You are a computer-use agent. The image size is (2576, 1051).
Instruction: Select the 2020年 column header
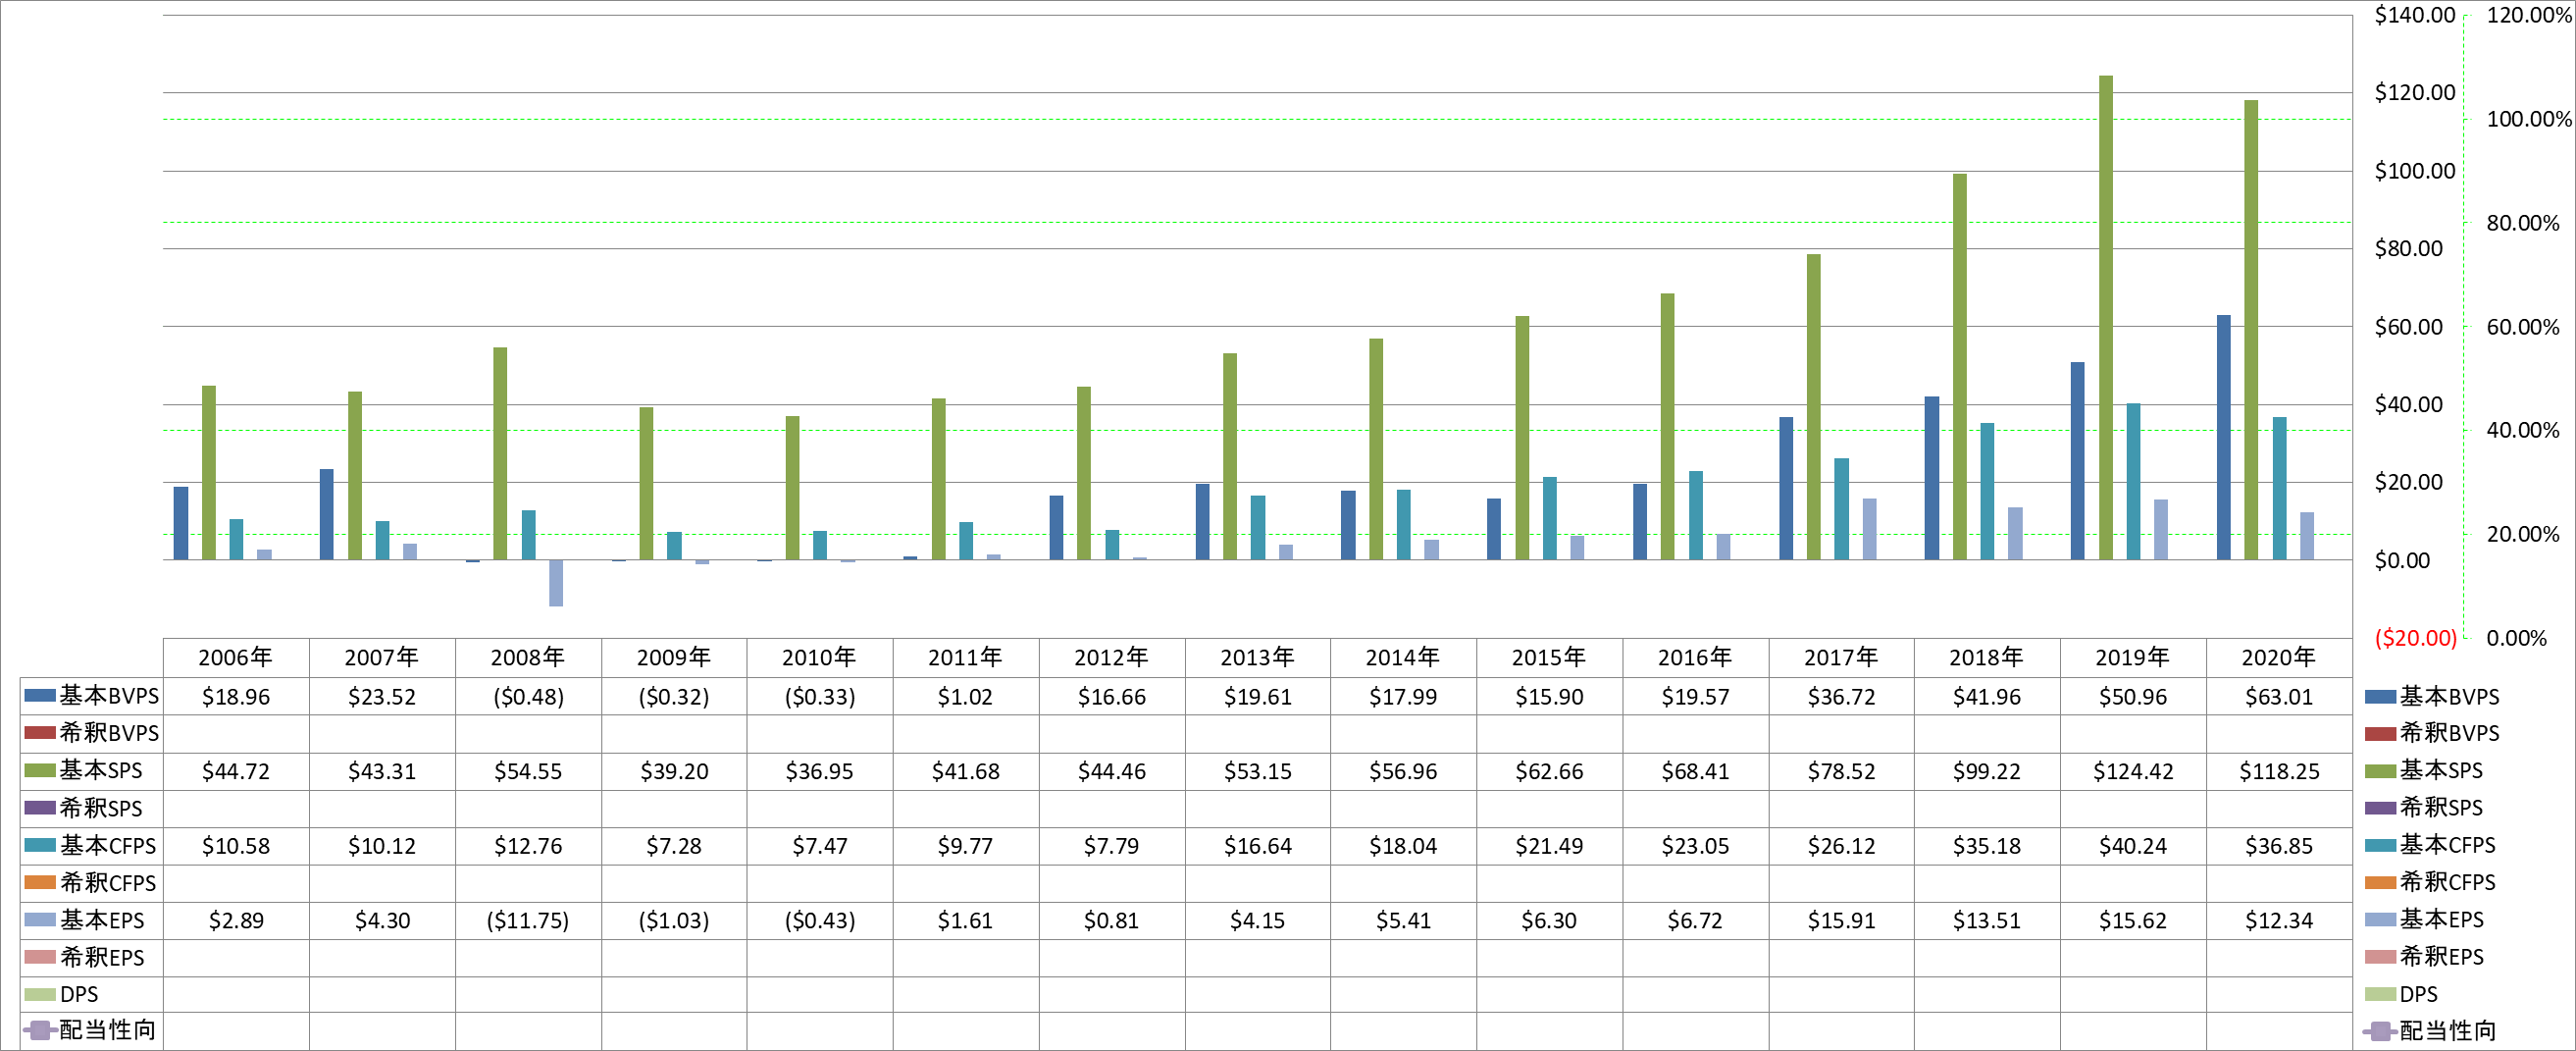click(x=2278, y=657)
